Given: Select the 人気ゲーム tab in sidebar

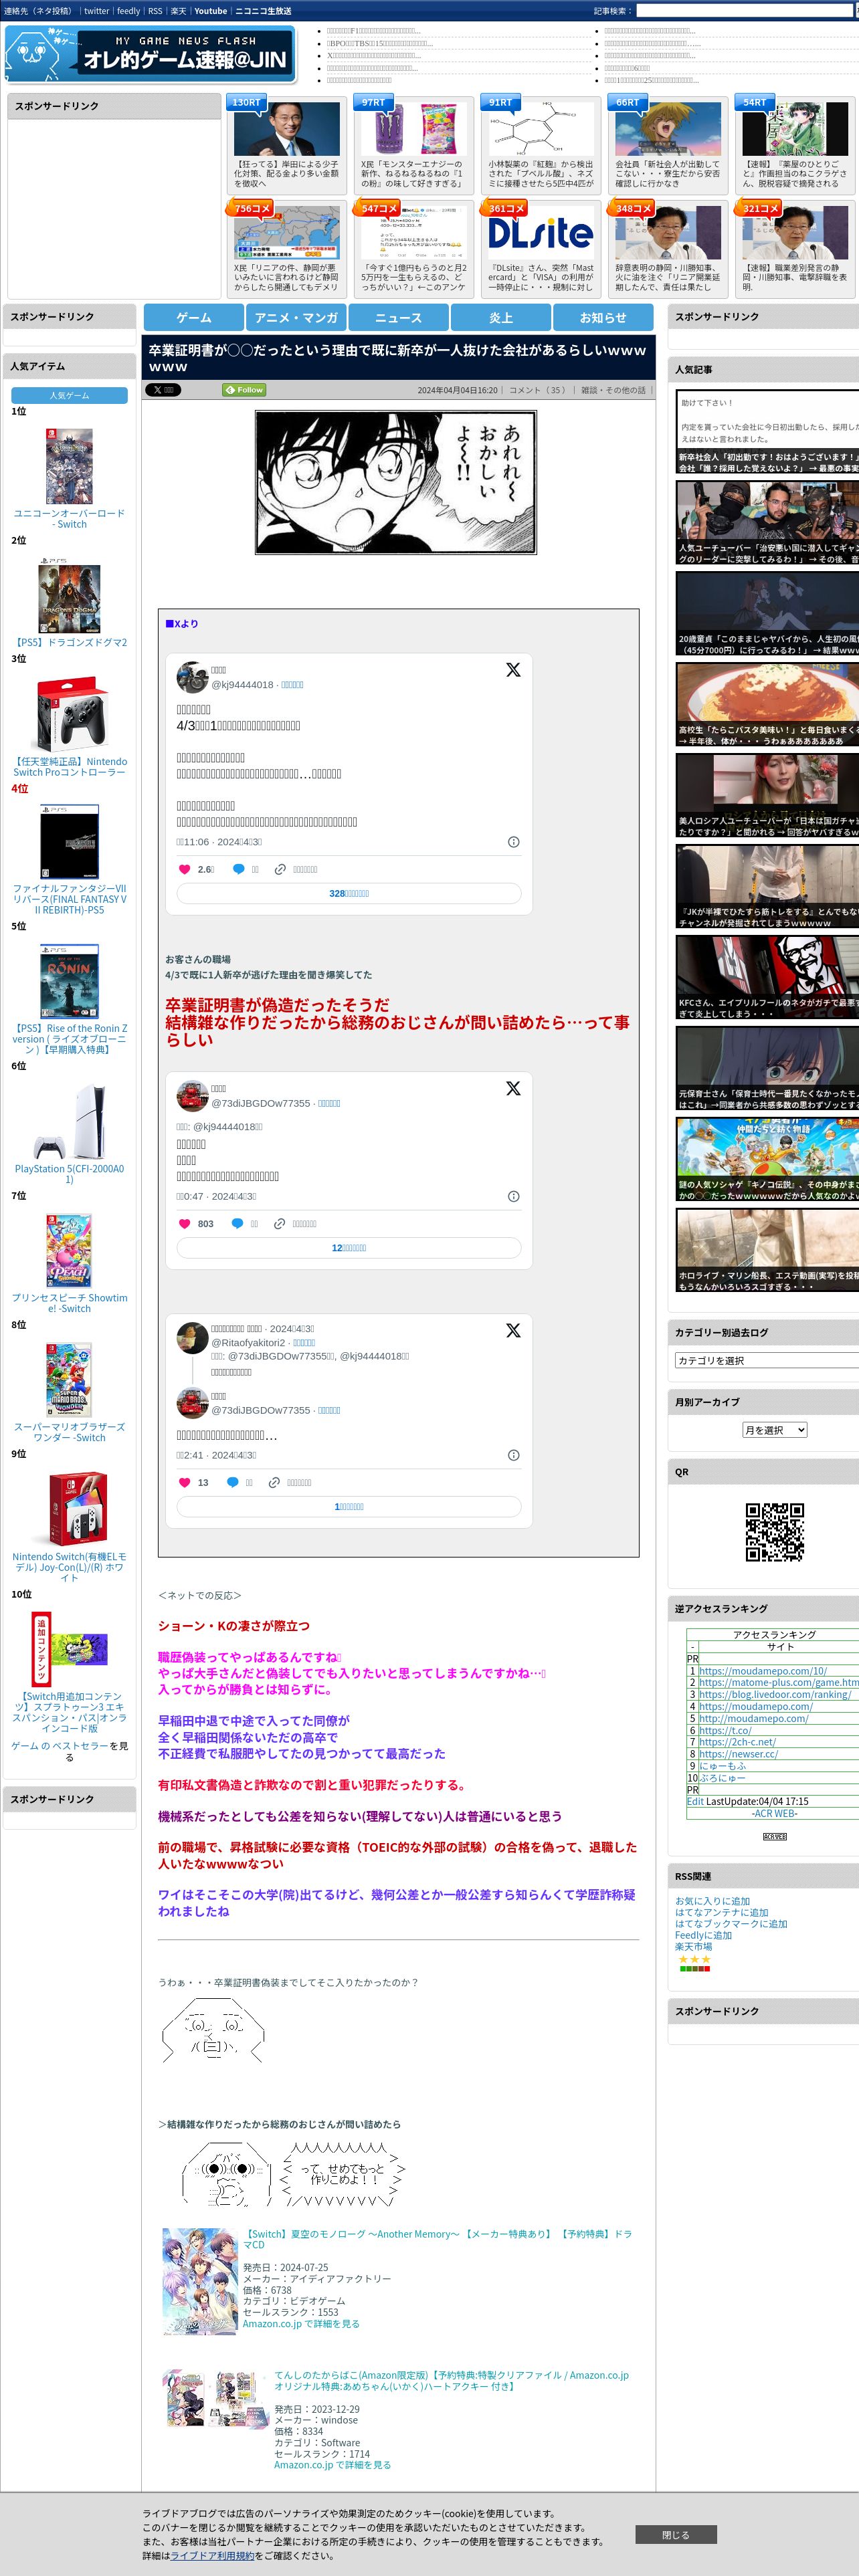Looking at the screenshot, I should point(70,396).
